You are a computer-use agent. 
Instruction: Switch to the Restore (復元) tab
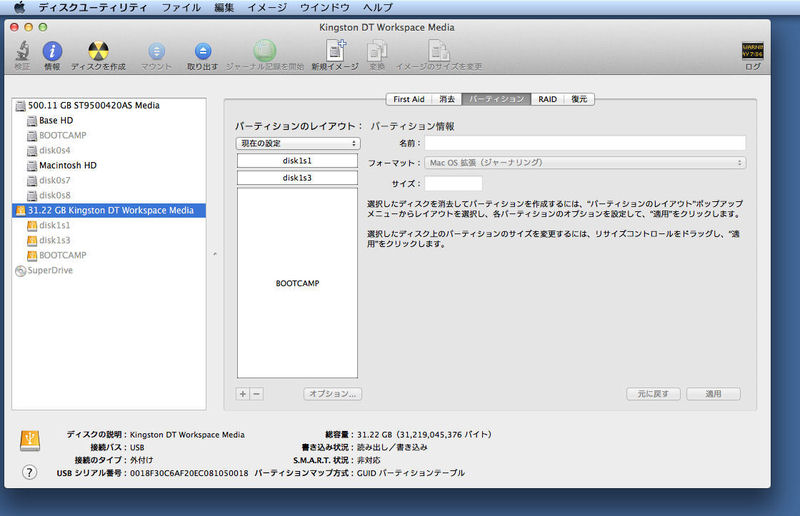(579, 99)
